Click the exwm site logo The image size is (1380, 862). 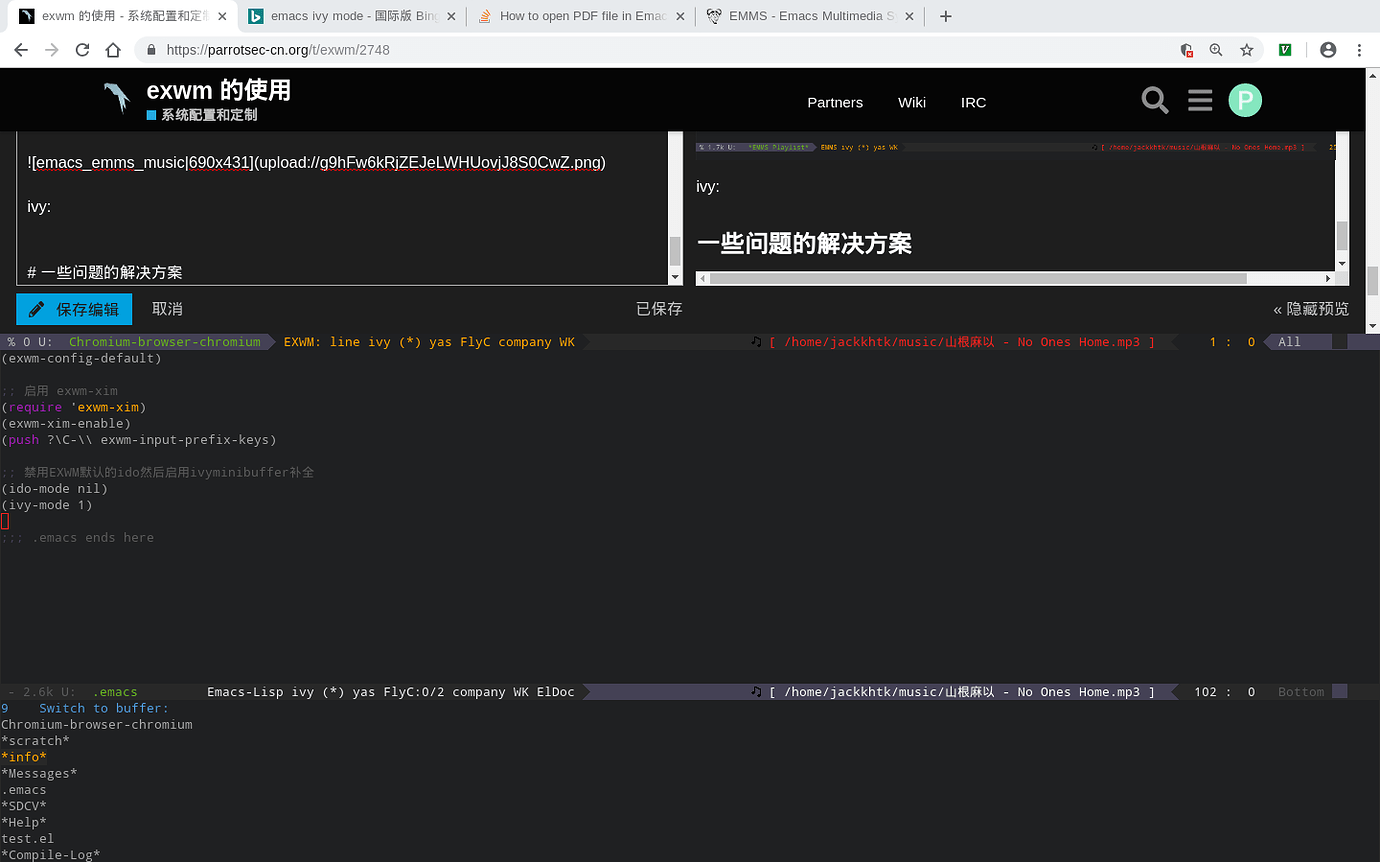point(116,99)
